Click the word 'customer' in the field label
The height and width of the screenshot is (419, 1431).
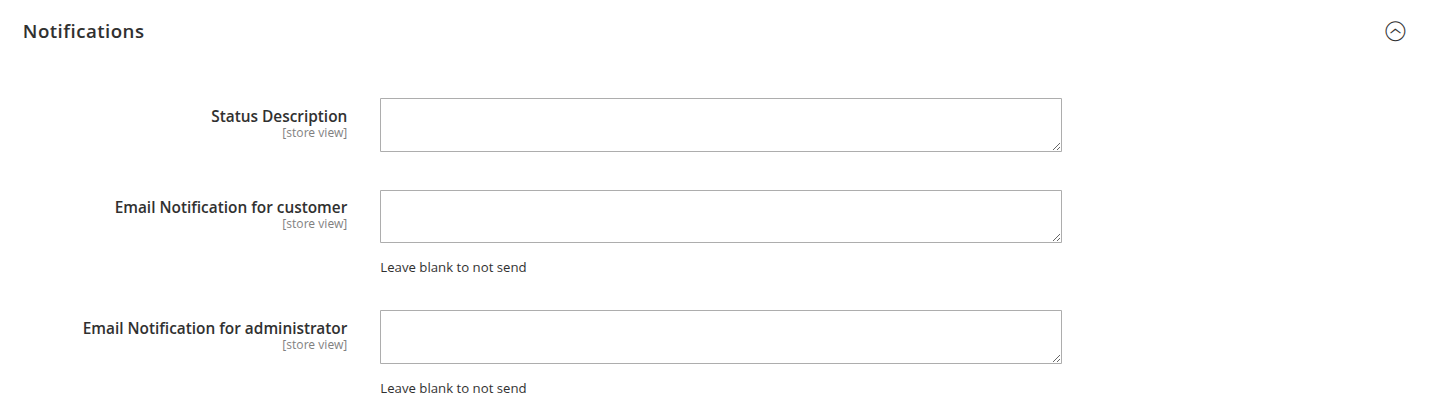(312, 207)
